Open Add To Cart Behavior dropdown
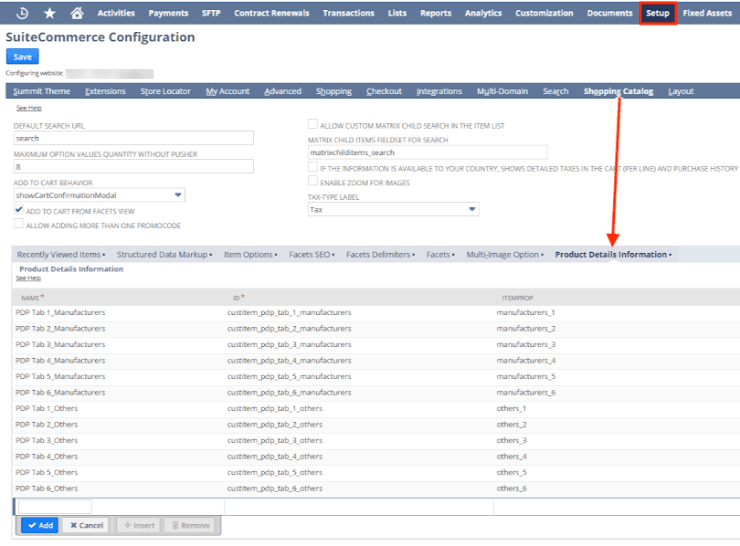Image resolution: width=740 pixels, height=546 pixels. [x=99, y=195]
